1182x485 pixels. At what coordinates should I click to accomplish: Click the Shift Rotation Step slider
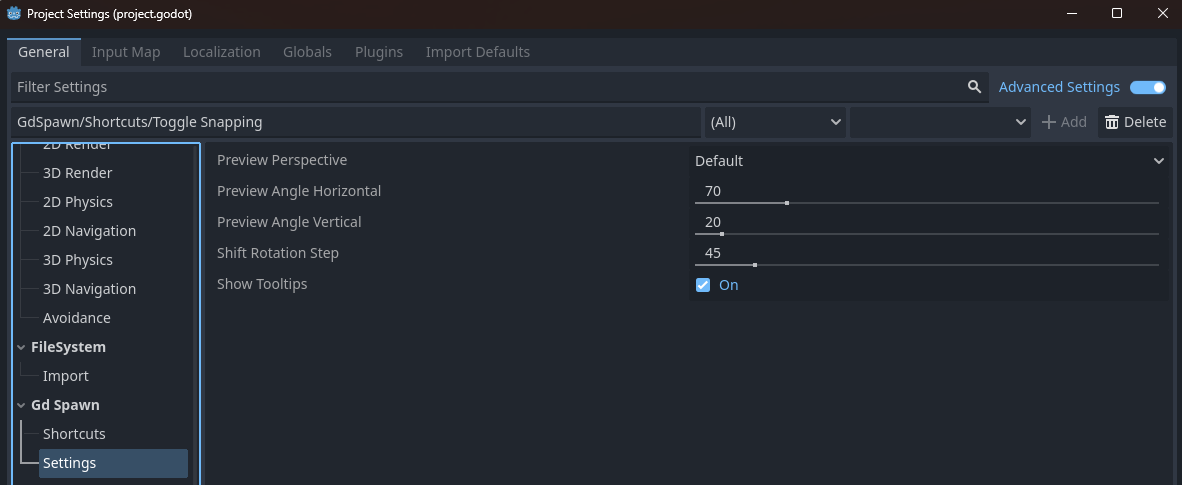coord(926,265)
